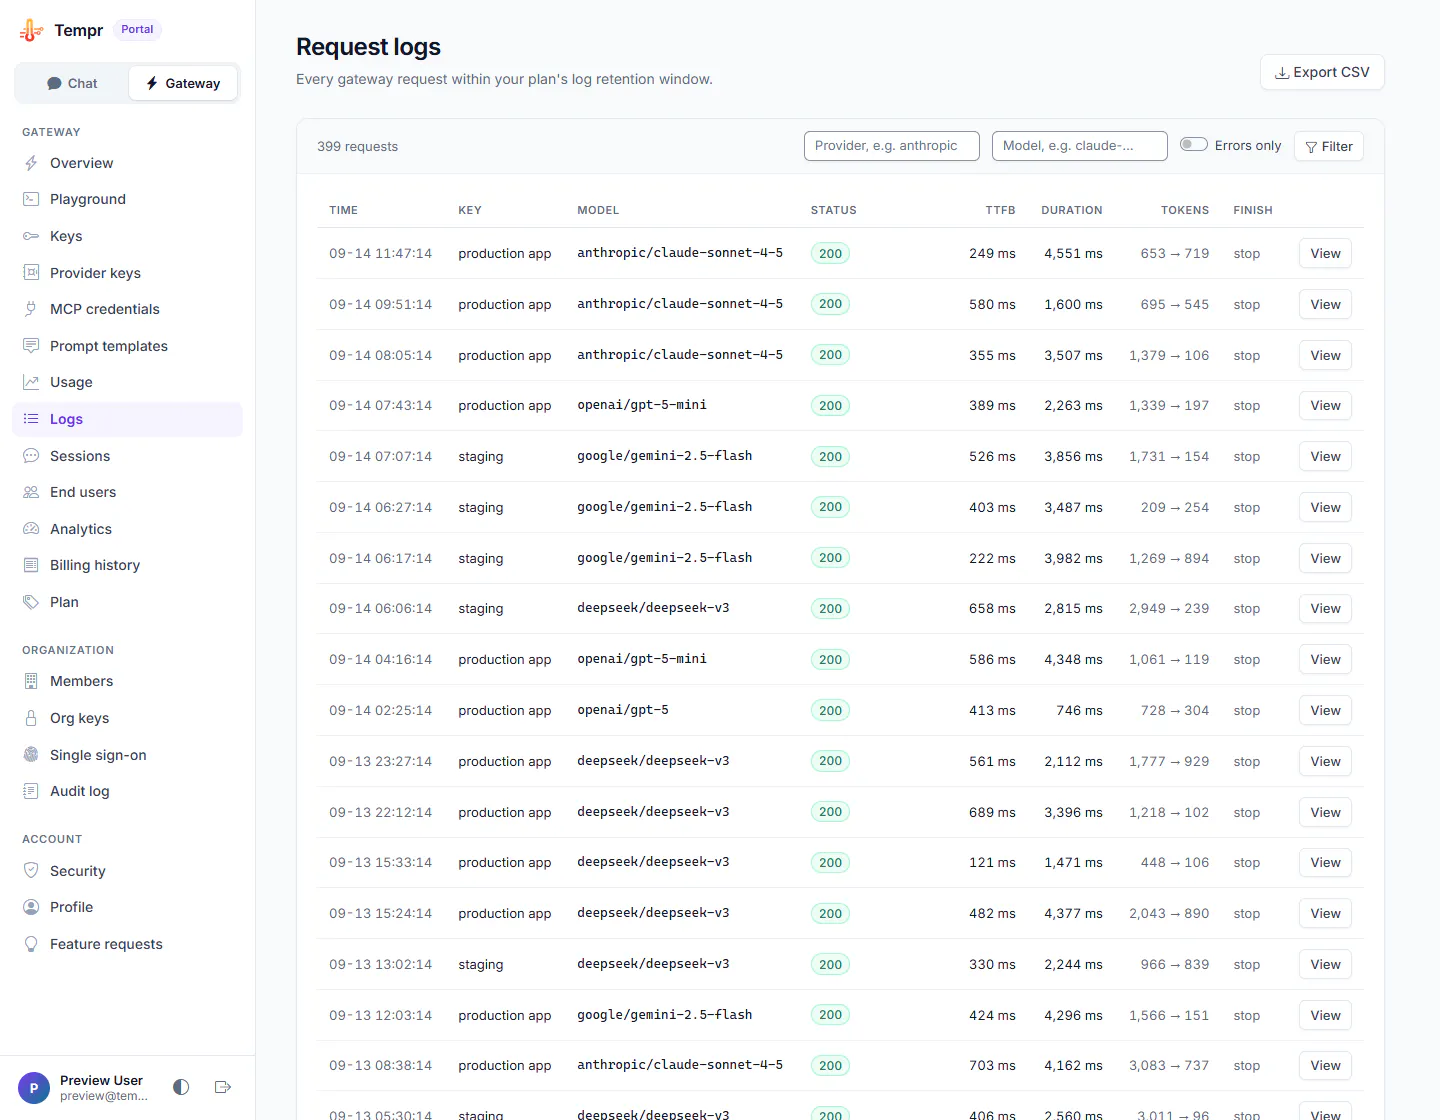Navigate to Billing history
This screenshot has width=1440, height=1120.
point(127,565)
